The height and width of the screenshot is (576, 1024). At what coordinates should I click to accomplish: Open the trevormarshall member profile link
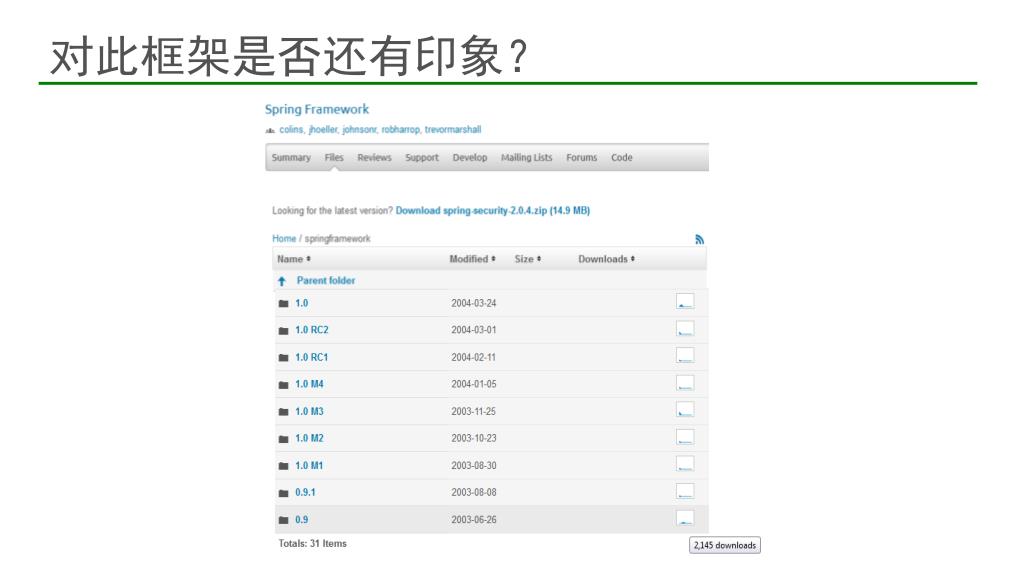(453, 130)
